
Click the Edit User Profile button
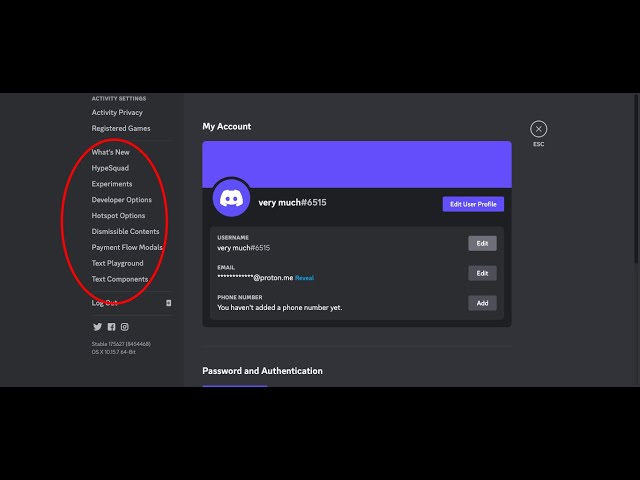(x=473, y=204)
